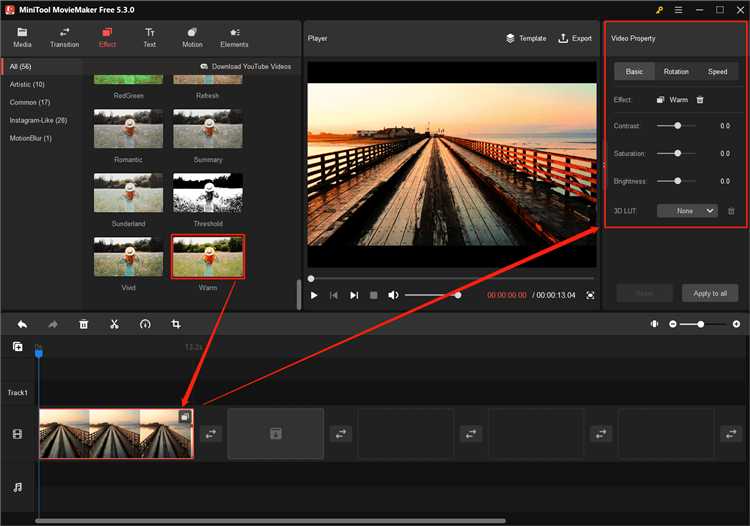Select Artistic (10) effect category
Image resolution: width=750 pixels, height=526 pixels.
(27, 84)
